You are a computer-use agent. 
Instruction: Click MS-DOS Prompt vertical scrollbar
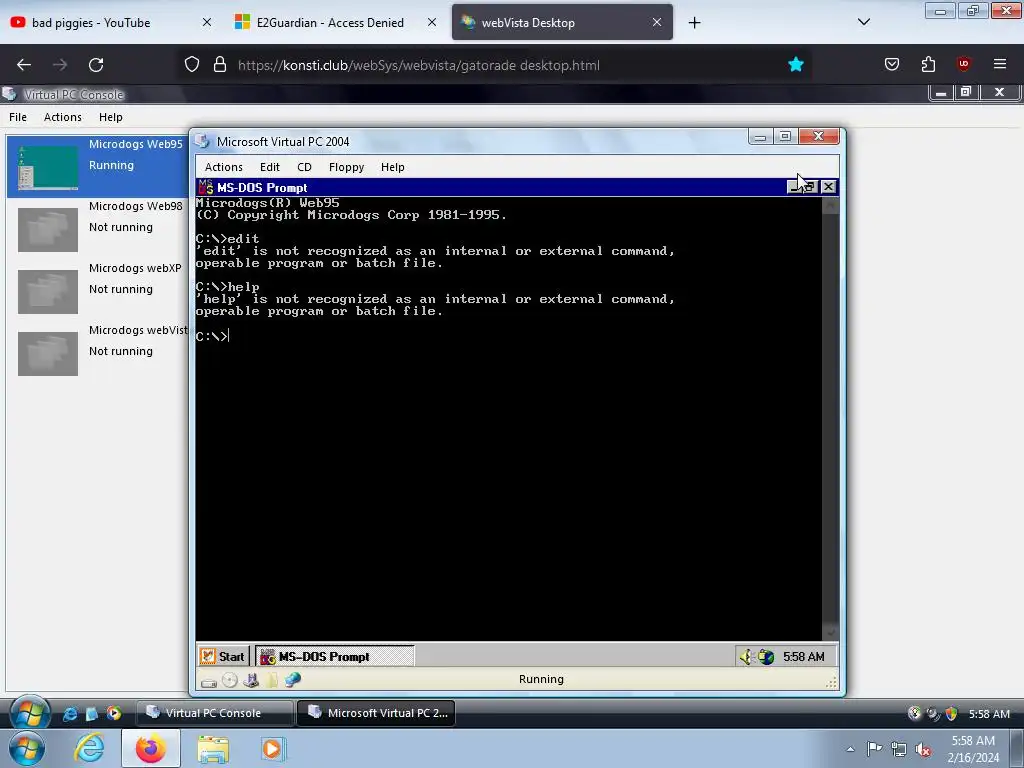point(831,418)
